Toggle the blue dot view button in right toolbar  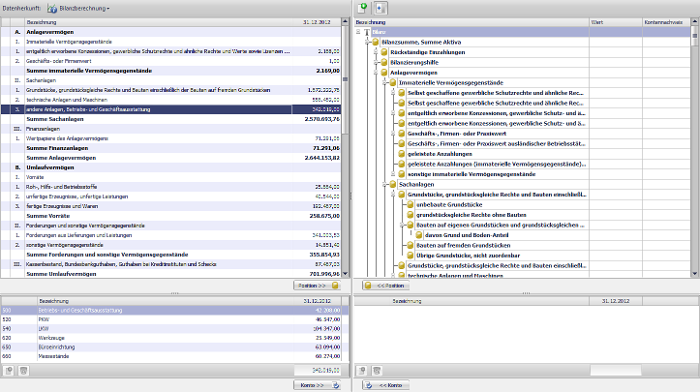coord(380,8)
